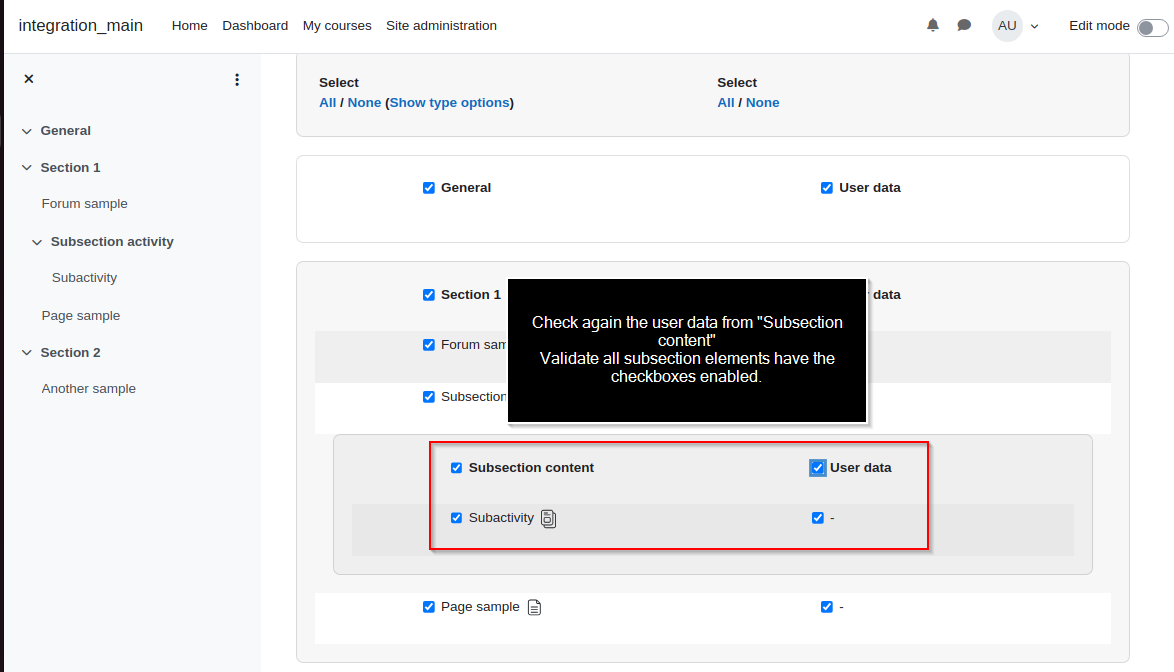Uncheck the General section checkbox
The height and width of the screenshot is (672, 1174).
coord(428,188)
